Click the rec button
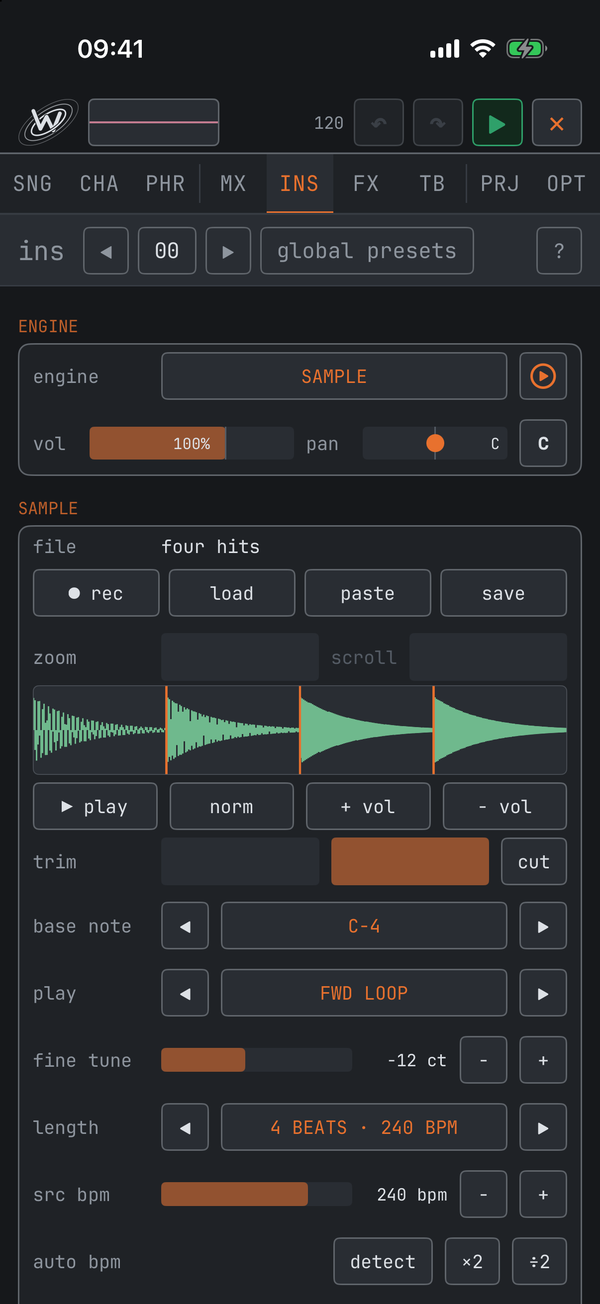This screenshot has height=1304, width=600. [96, 593]
